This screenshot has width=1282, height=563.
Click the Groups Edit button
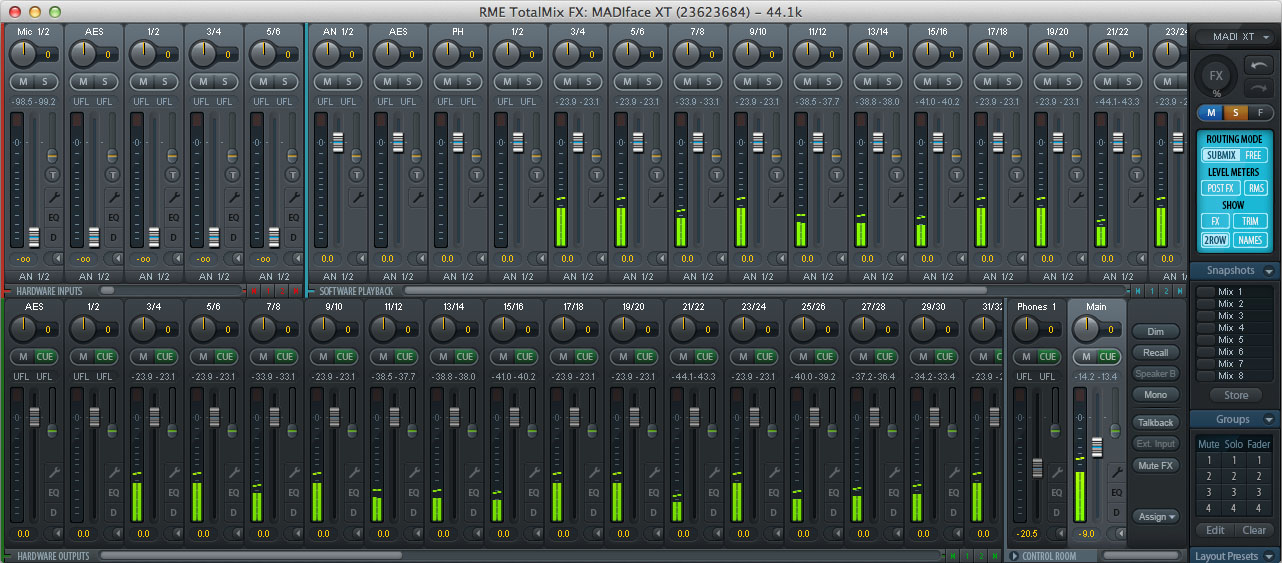tap(1215, 530)
